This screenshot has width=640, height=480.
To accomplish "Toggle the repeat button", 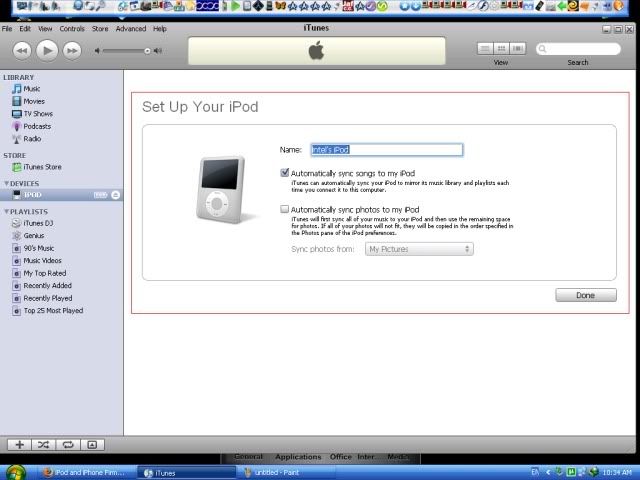I will pyautogui.click(x=67, y=443).
